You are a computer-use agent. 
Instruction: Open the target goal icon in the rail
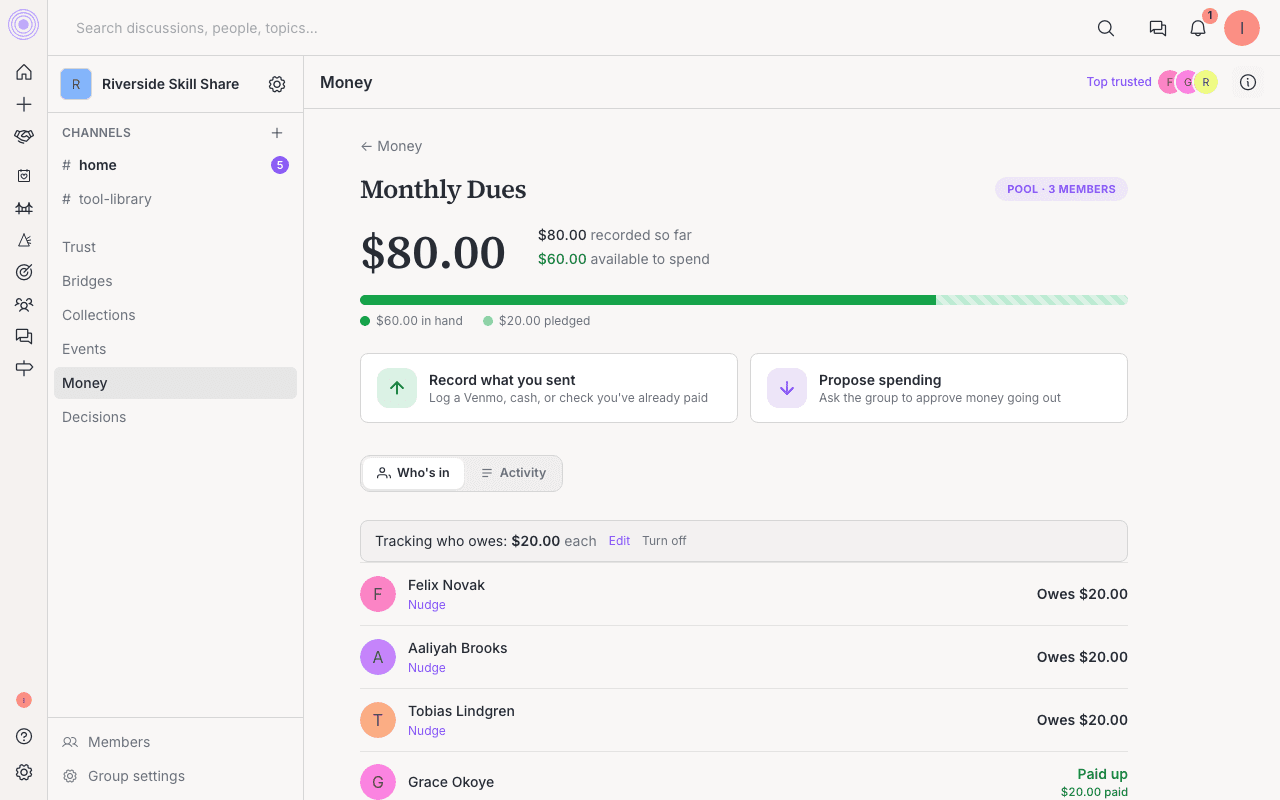[x=24, y=272]
